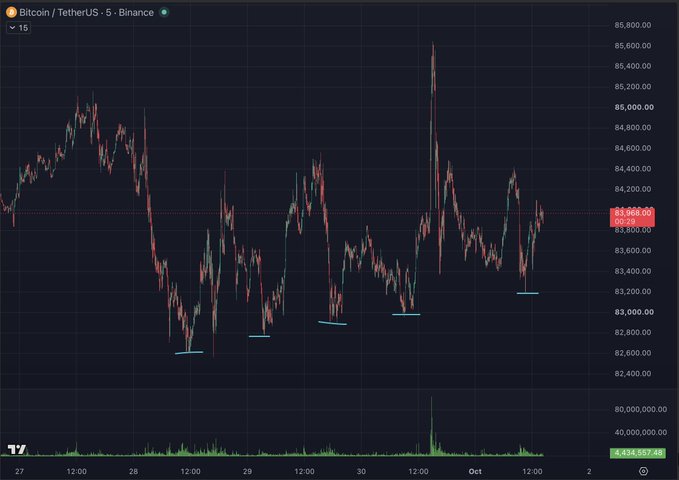Click the Oct date label on time axis

[x=475, y=471]
